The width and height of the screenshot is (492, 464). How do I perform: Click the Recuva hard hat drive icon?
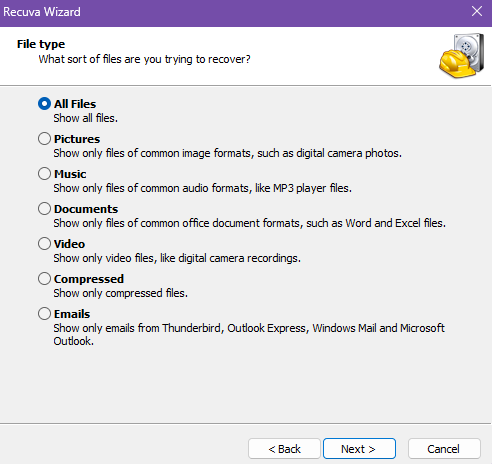[461, 56]
